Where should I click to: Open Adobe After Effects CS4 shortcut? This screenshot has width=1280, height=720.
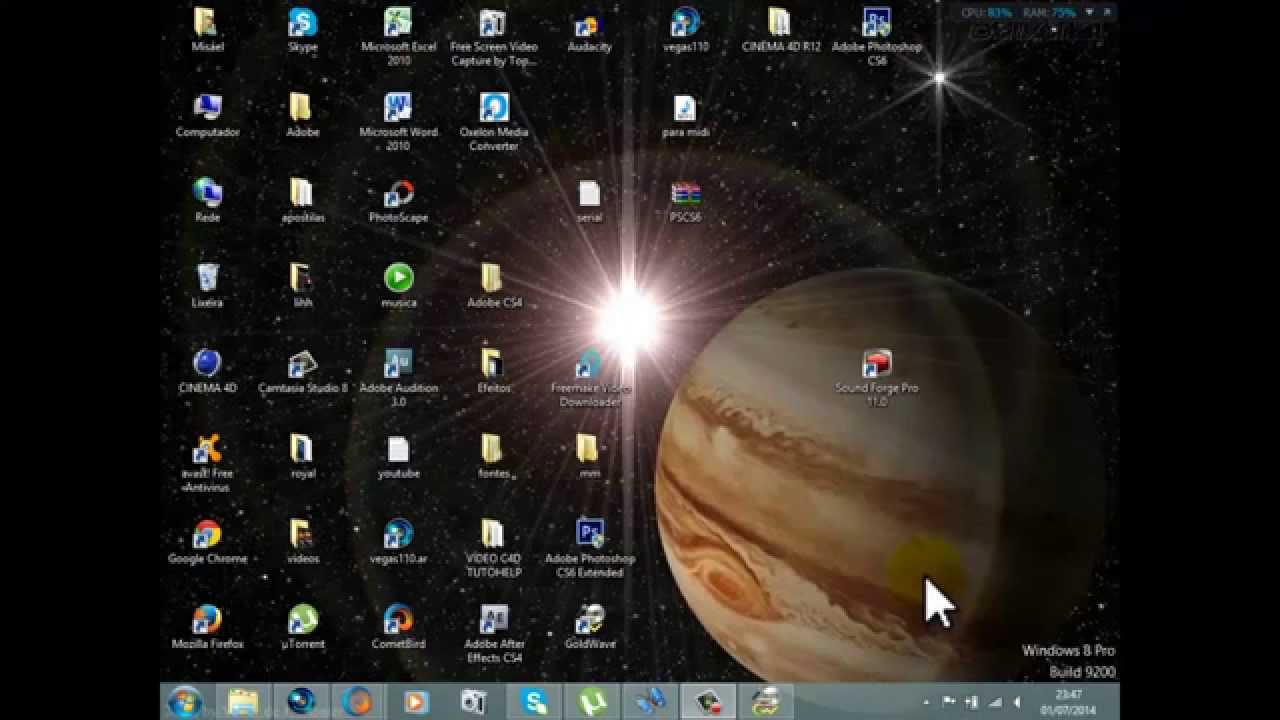(494, 633)
